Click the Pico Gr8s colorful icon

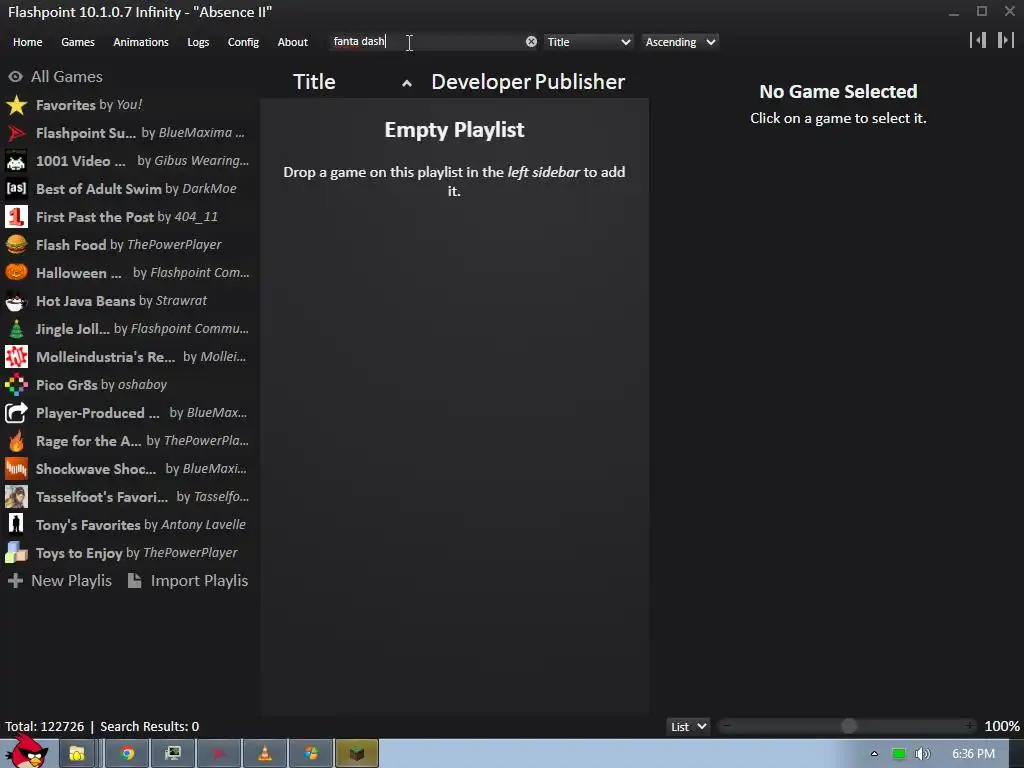16,385
